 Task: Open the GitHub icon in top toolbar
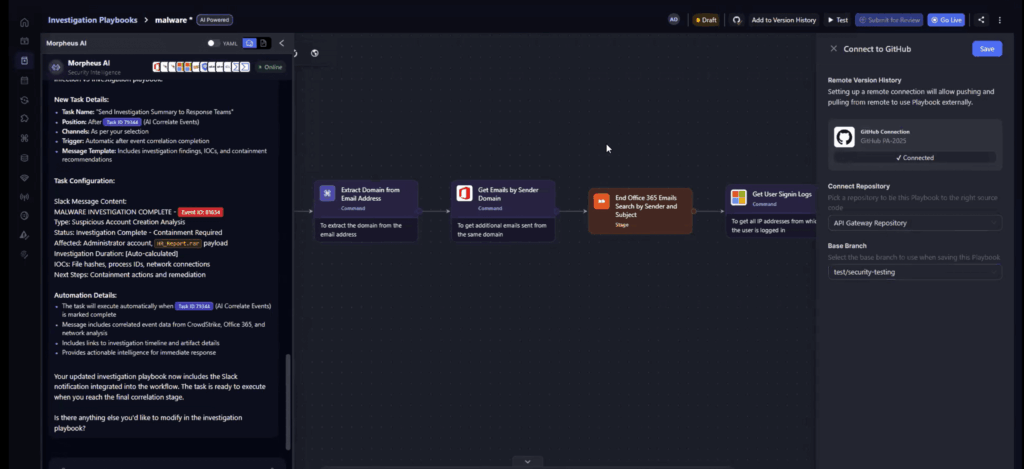click(737, 20)
